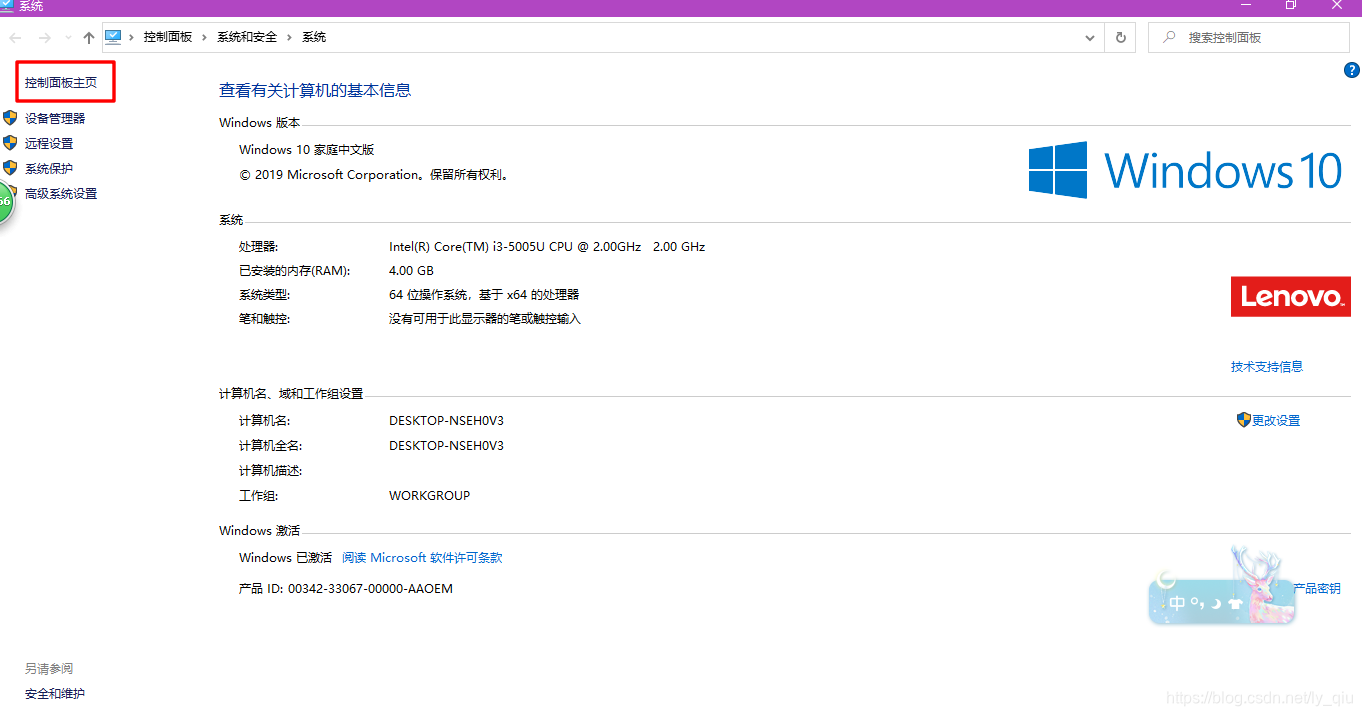The width and height of the screenshot is (1362, 716).
Task: Click the 处理器: label
Action: point(259,246)
